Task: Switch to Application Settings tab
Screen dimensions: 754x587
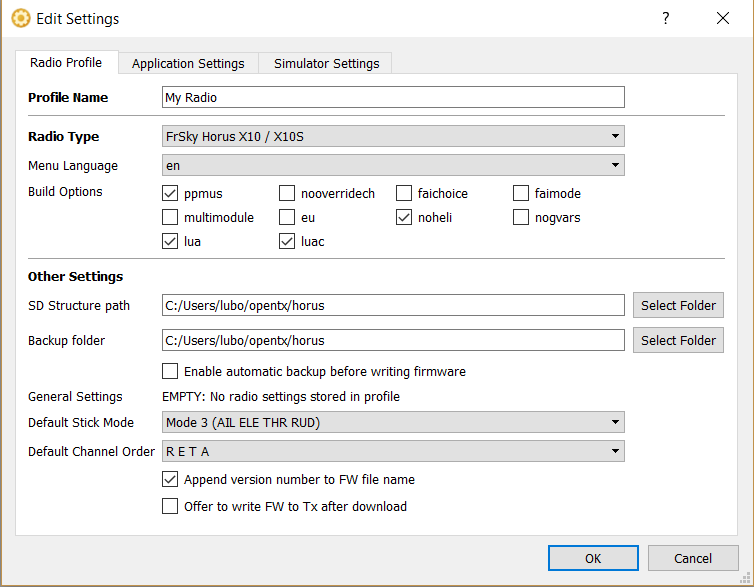Action: tap(188, 63)
